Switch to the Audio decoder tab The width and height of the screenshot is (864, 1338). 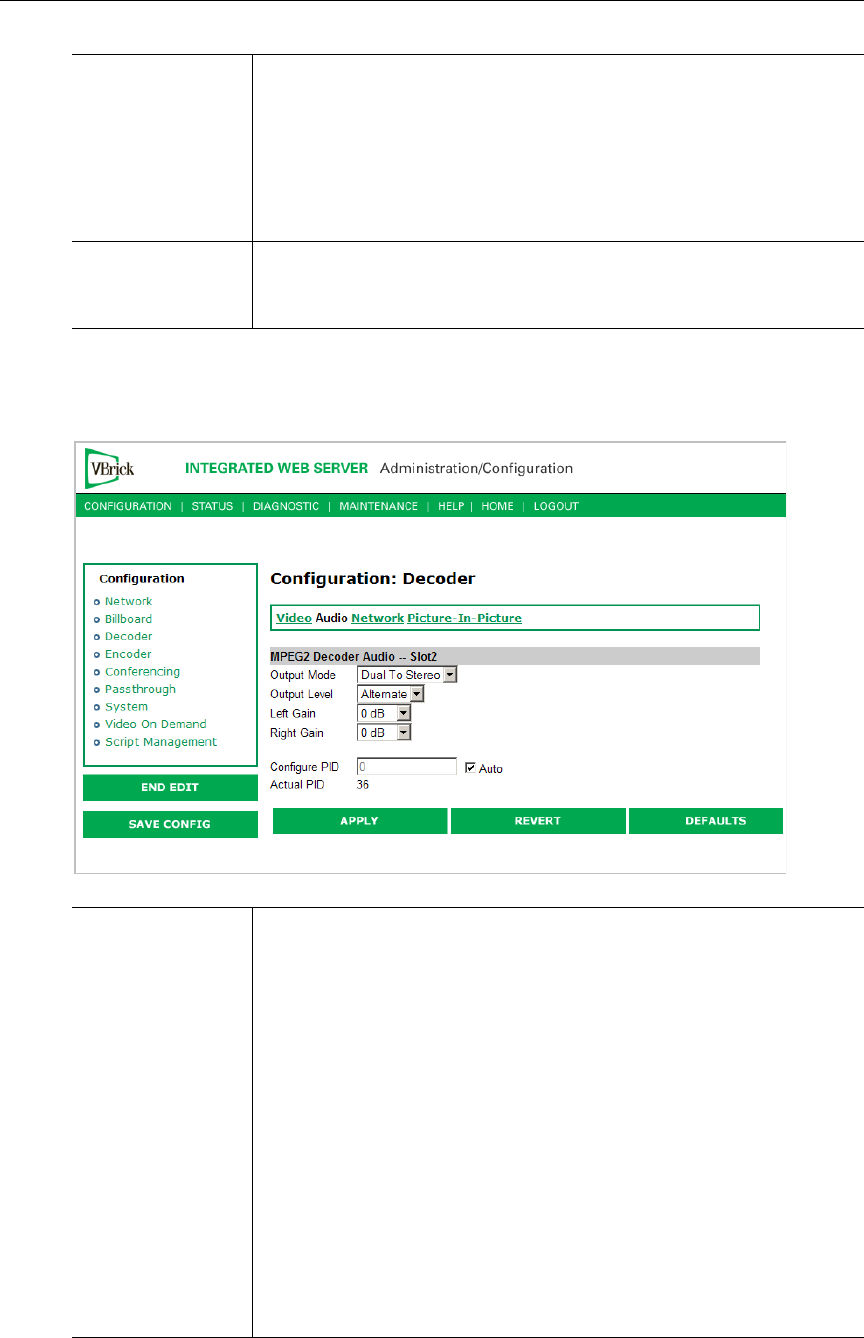(x=331, y=618)
